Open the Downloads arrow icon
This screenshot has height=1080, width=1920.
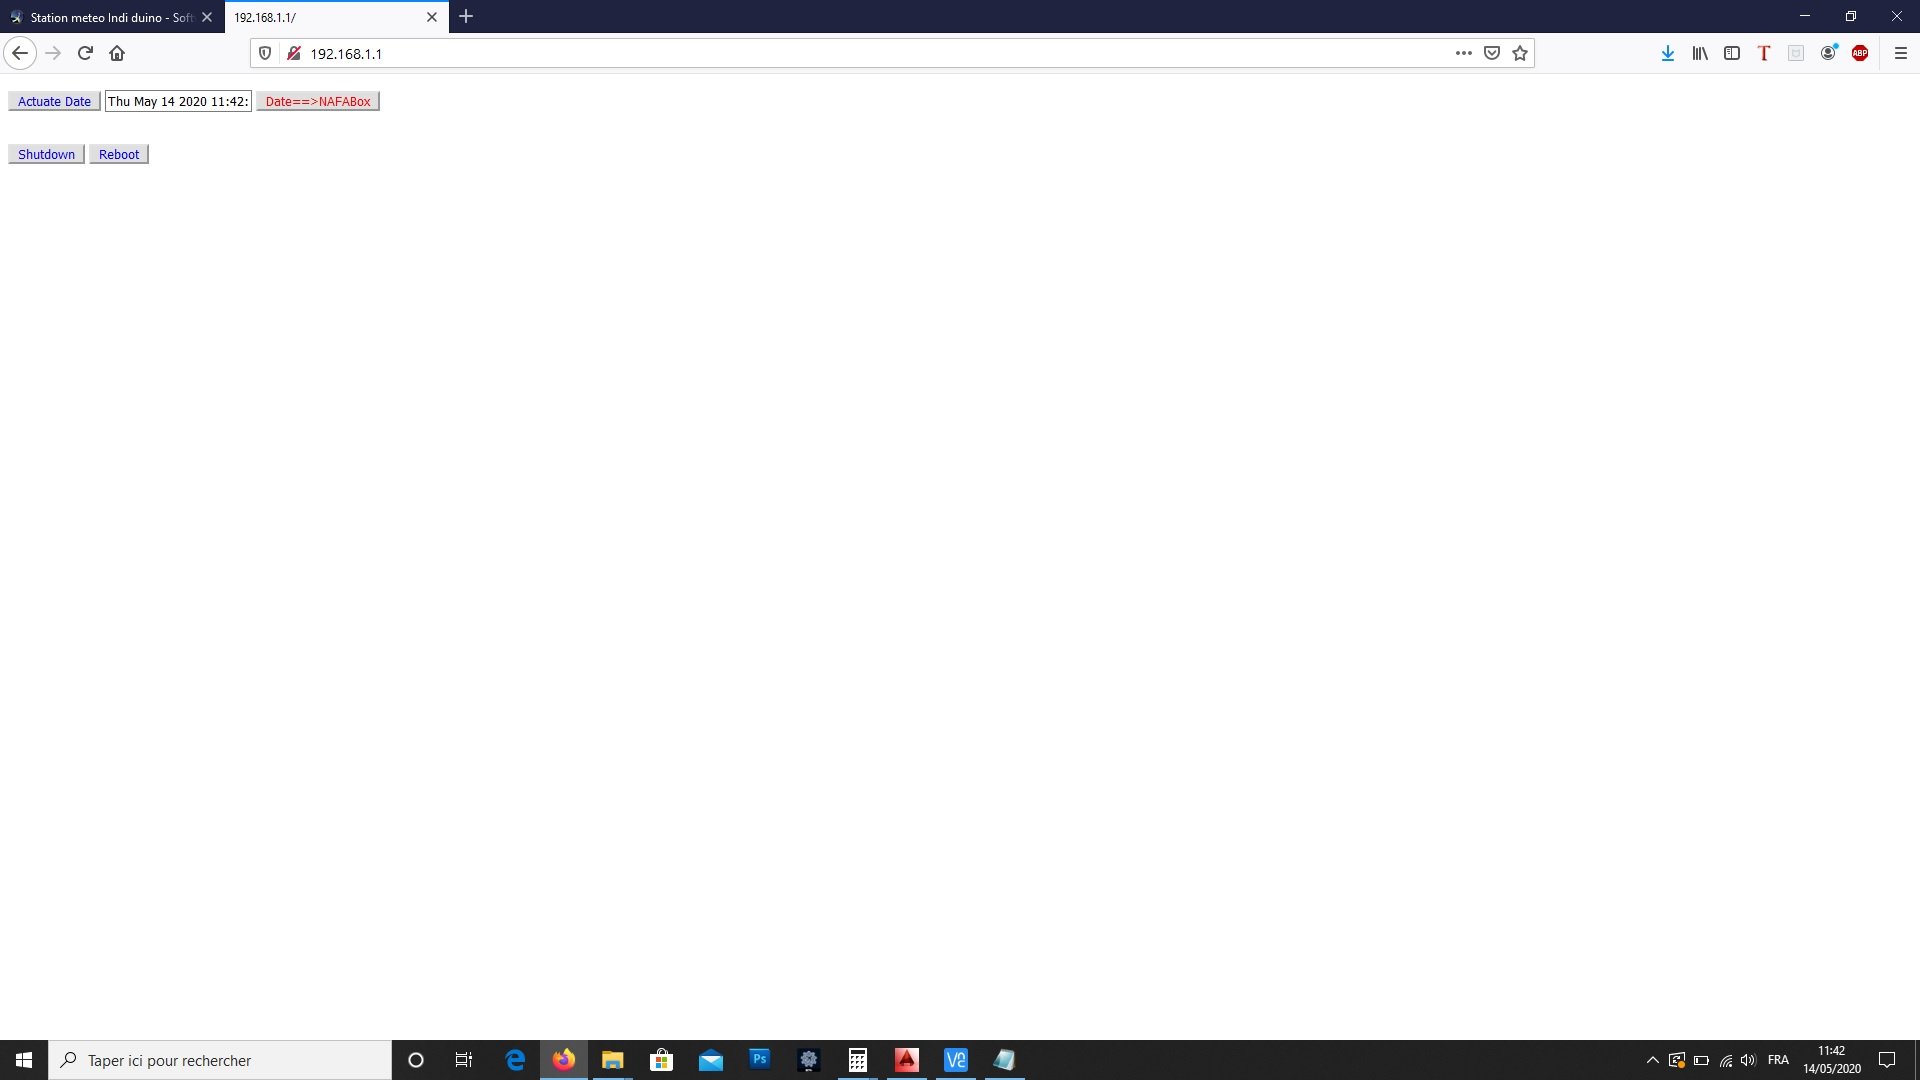(1668, 54)
